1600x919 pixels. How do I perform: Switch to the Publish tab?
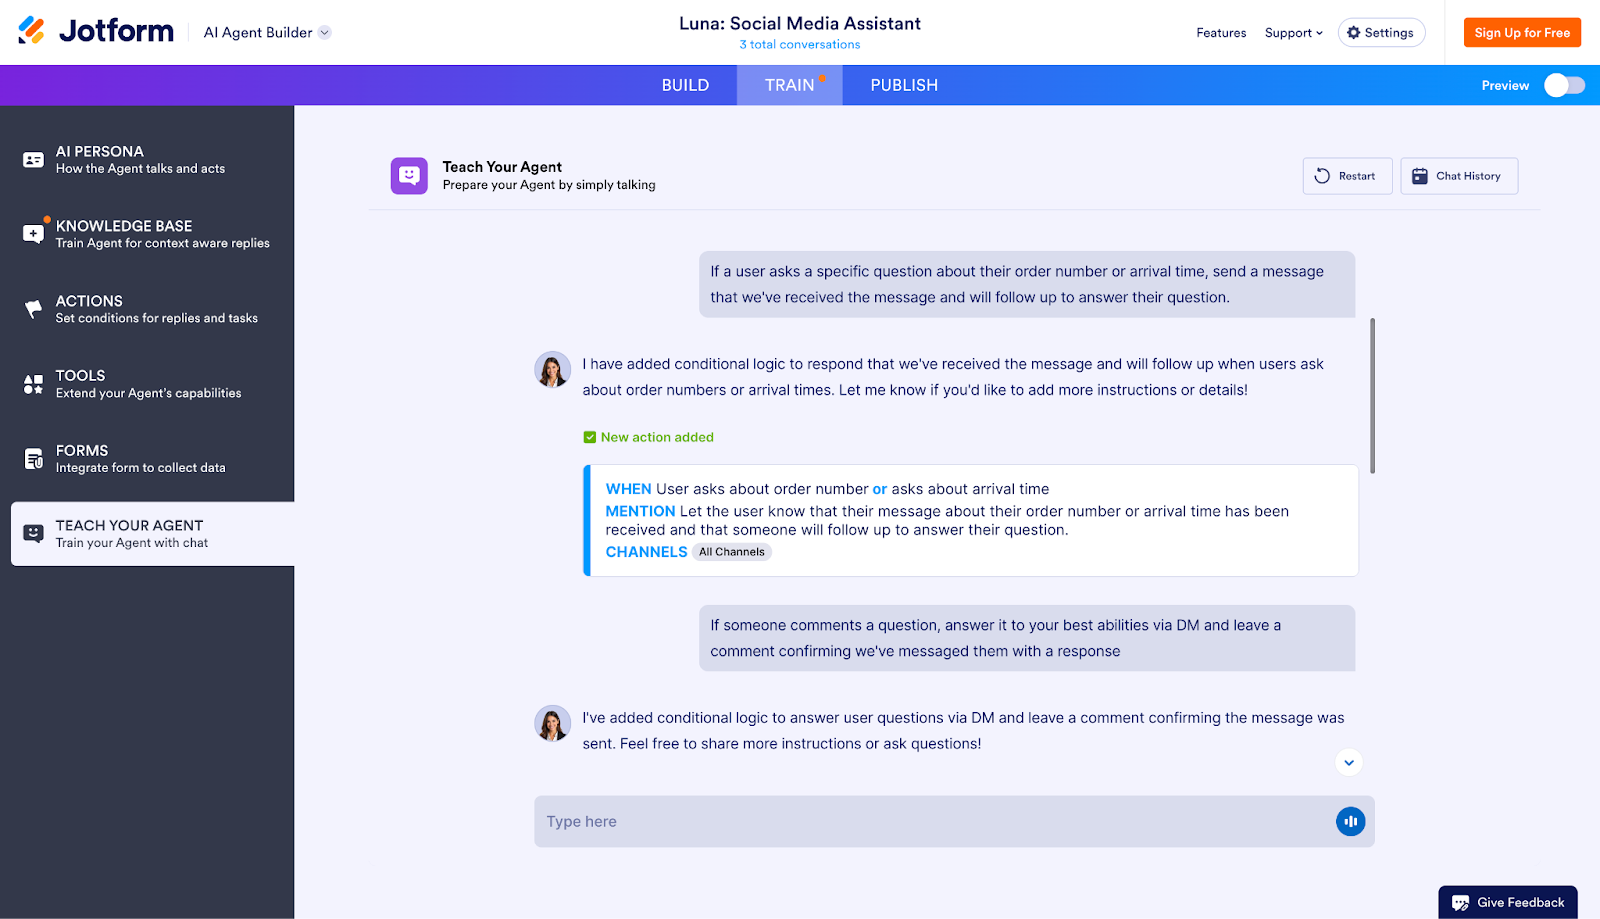[x=903, y=85]
